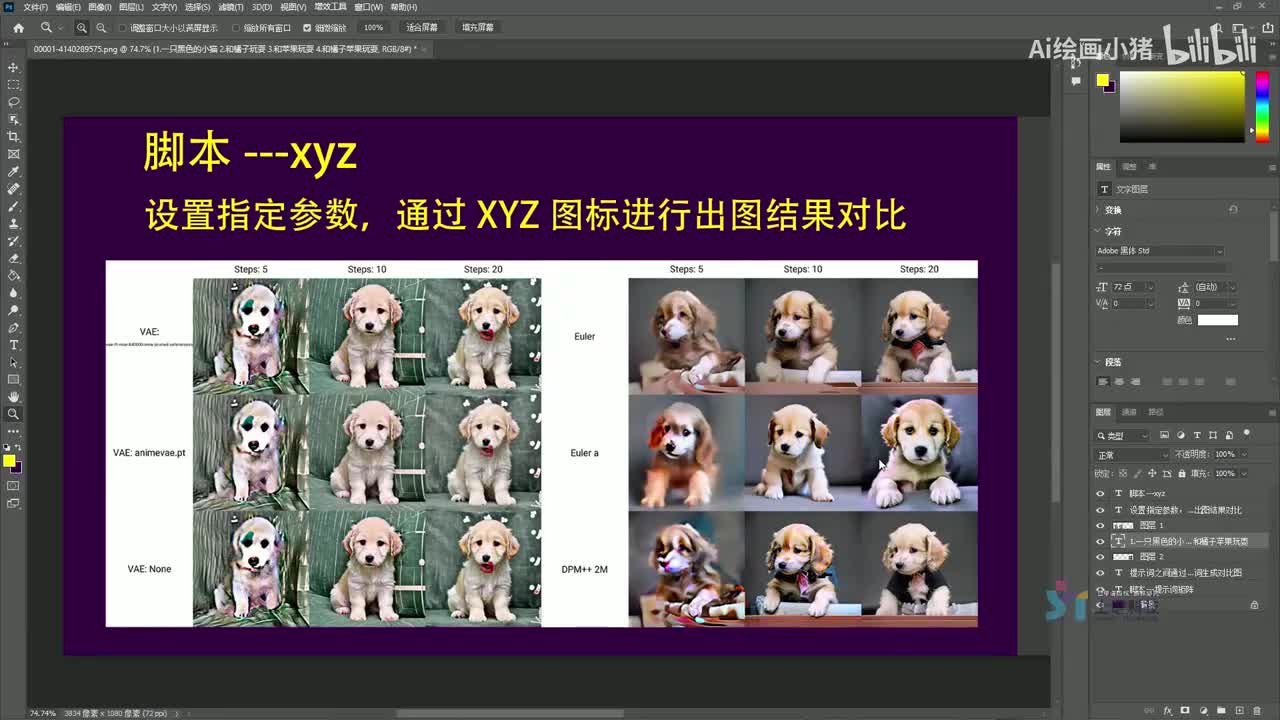Select the Lasso tool

click(x=14, y=102)
